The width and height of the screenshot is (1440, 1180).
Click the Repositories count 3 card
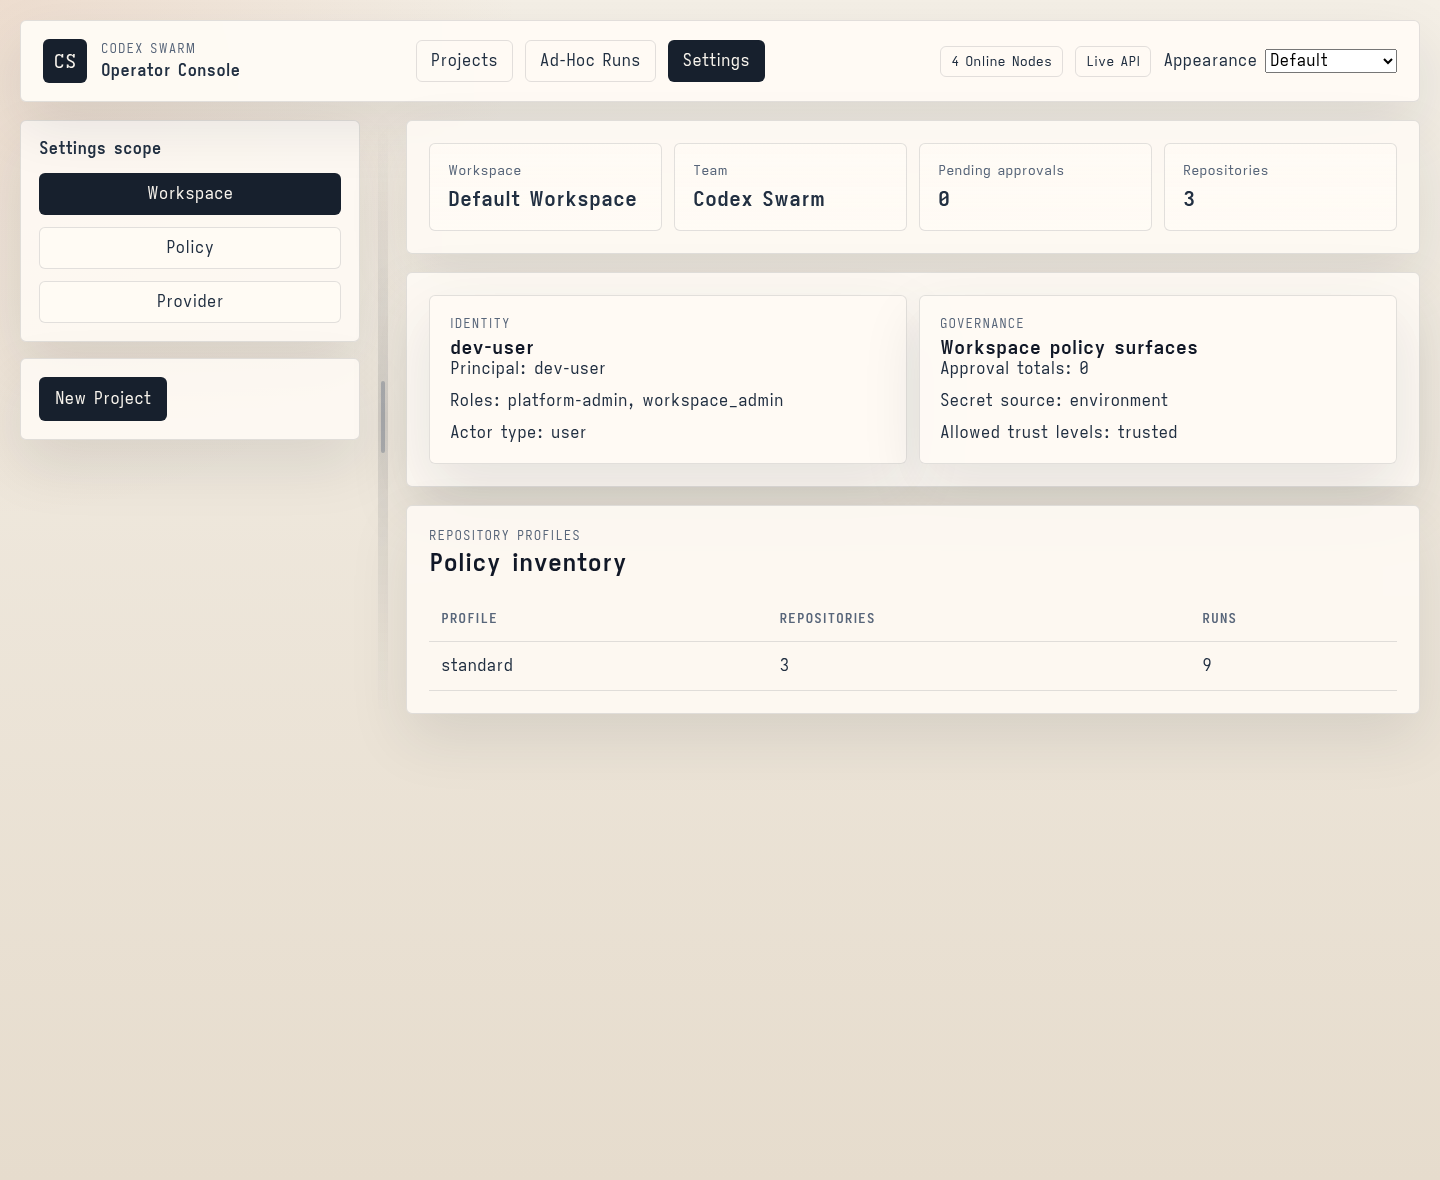point(1280,187)
